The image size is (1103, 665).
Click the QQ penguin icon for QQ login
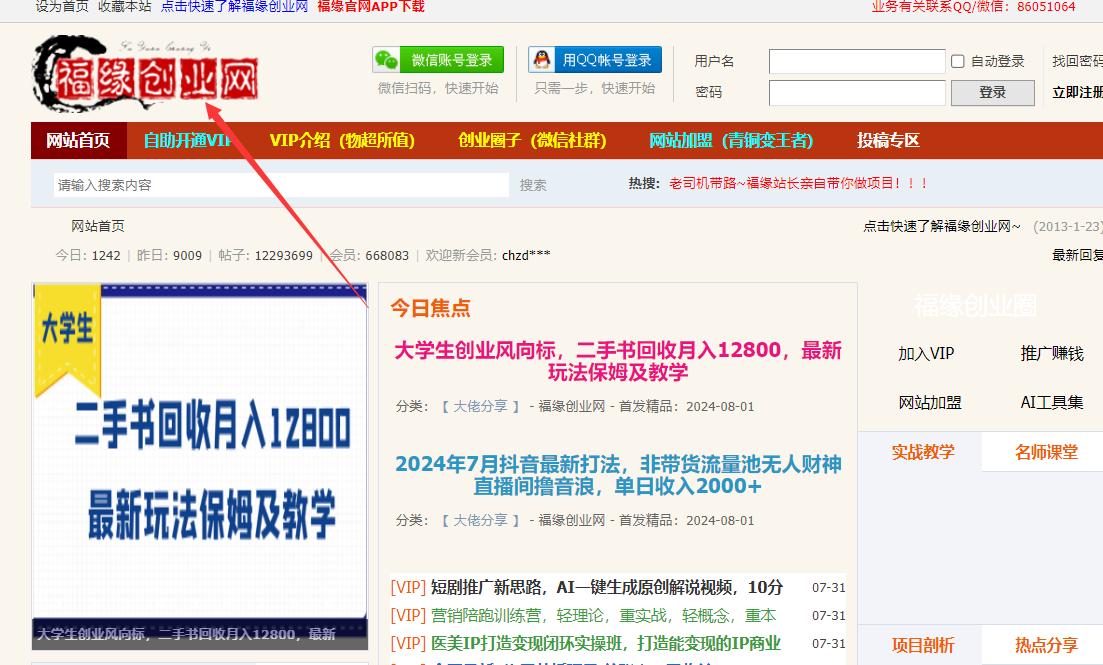click(x=540, y=59)
